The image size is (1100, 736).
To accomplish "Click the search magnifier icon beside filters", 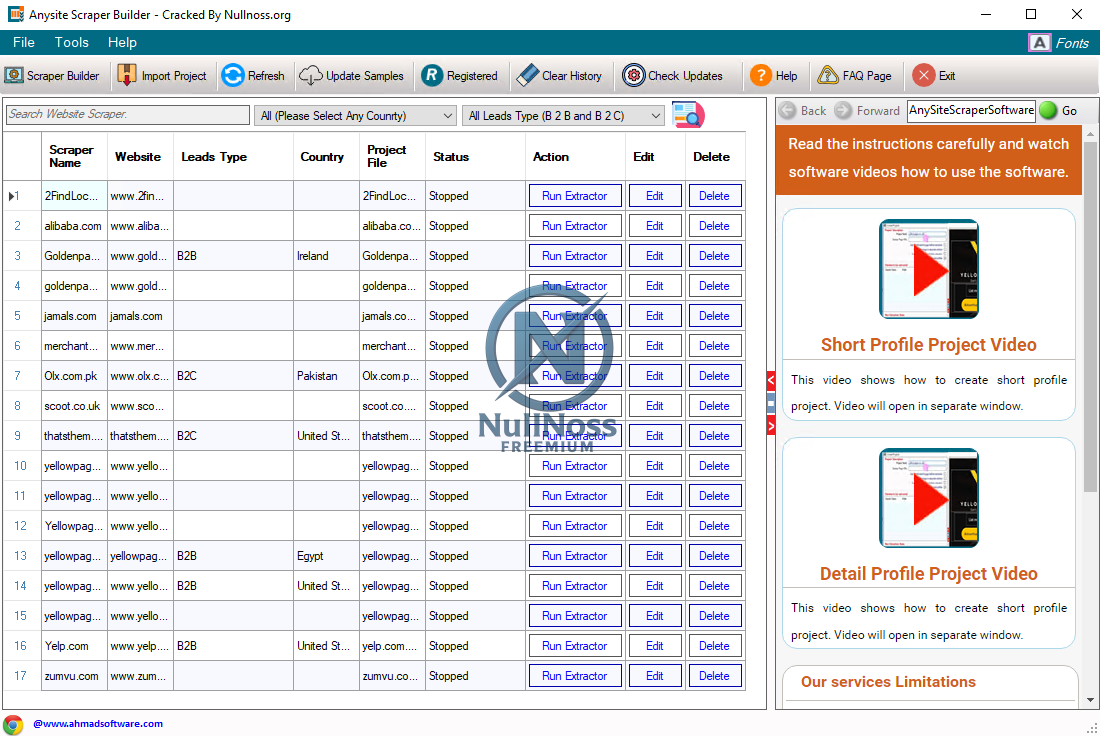I will click(x=688, y=115).
